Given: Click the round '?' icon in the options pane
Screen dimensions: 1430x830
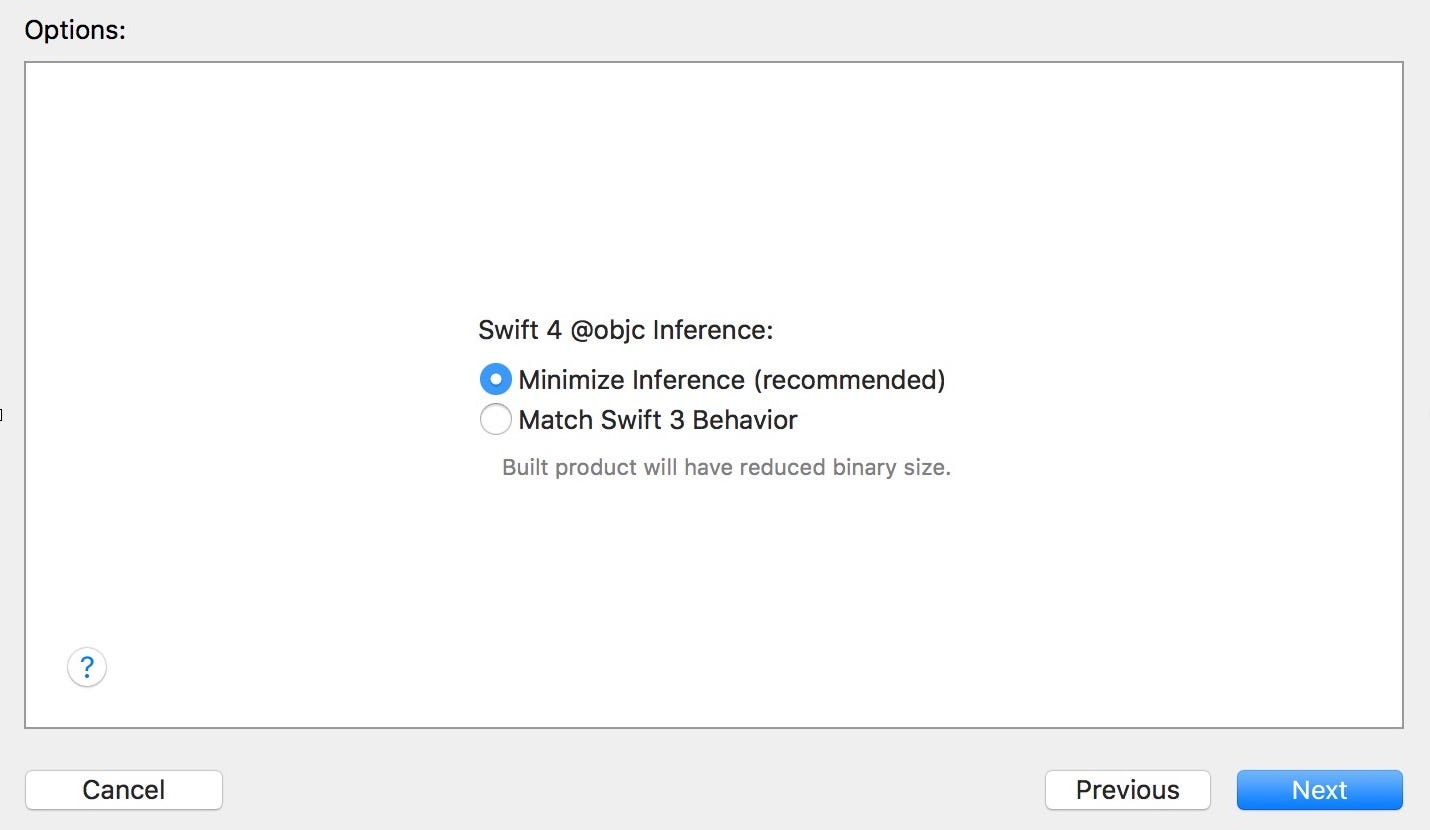Looking at the screenshot, I should coord(87,667).
